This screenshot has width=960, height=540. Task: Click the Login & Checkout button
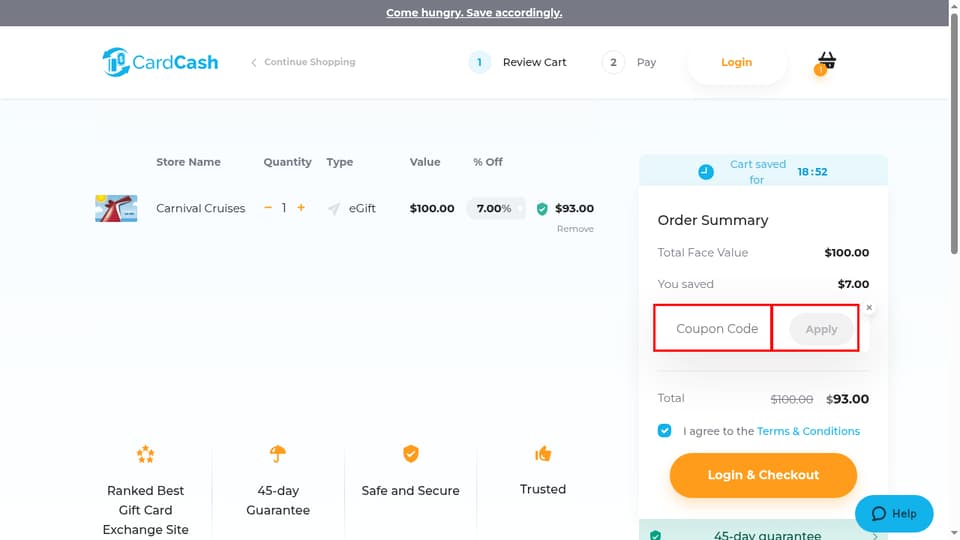[x=763, y=475]
